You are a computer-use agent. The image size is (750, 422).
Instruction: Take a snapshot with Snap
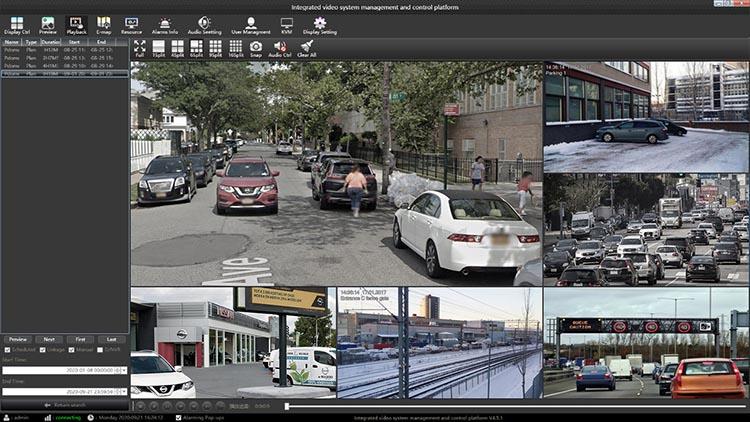(256, 48)
